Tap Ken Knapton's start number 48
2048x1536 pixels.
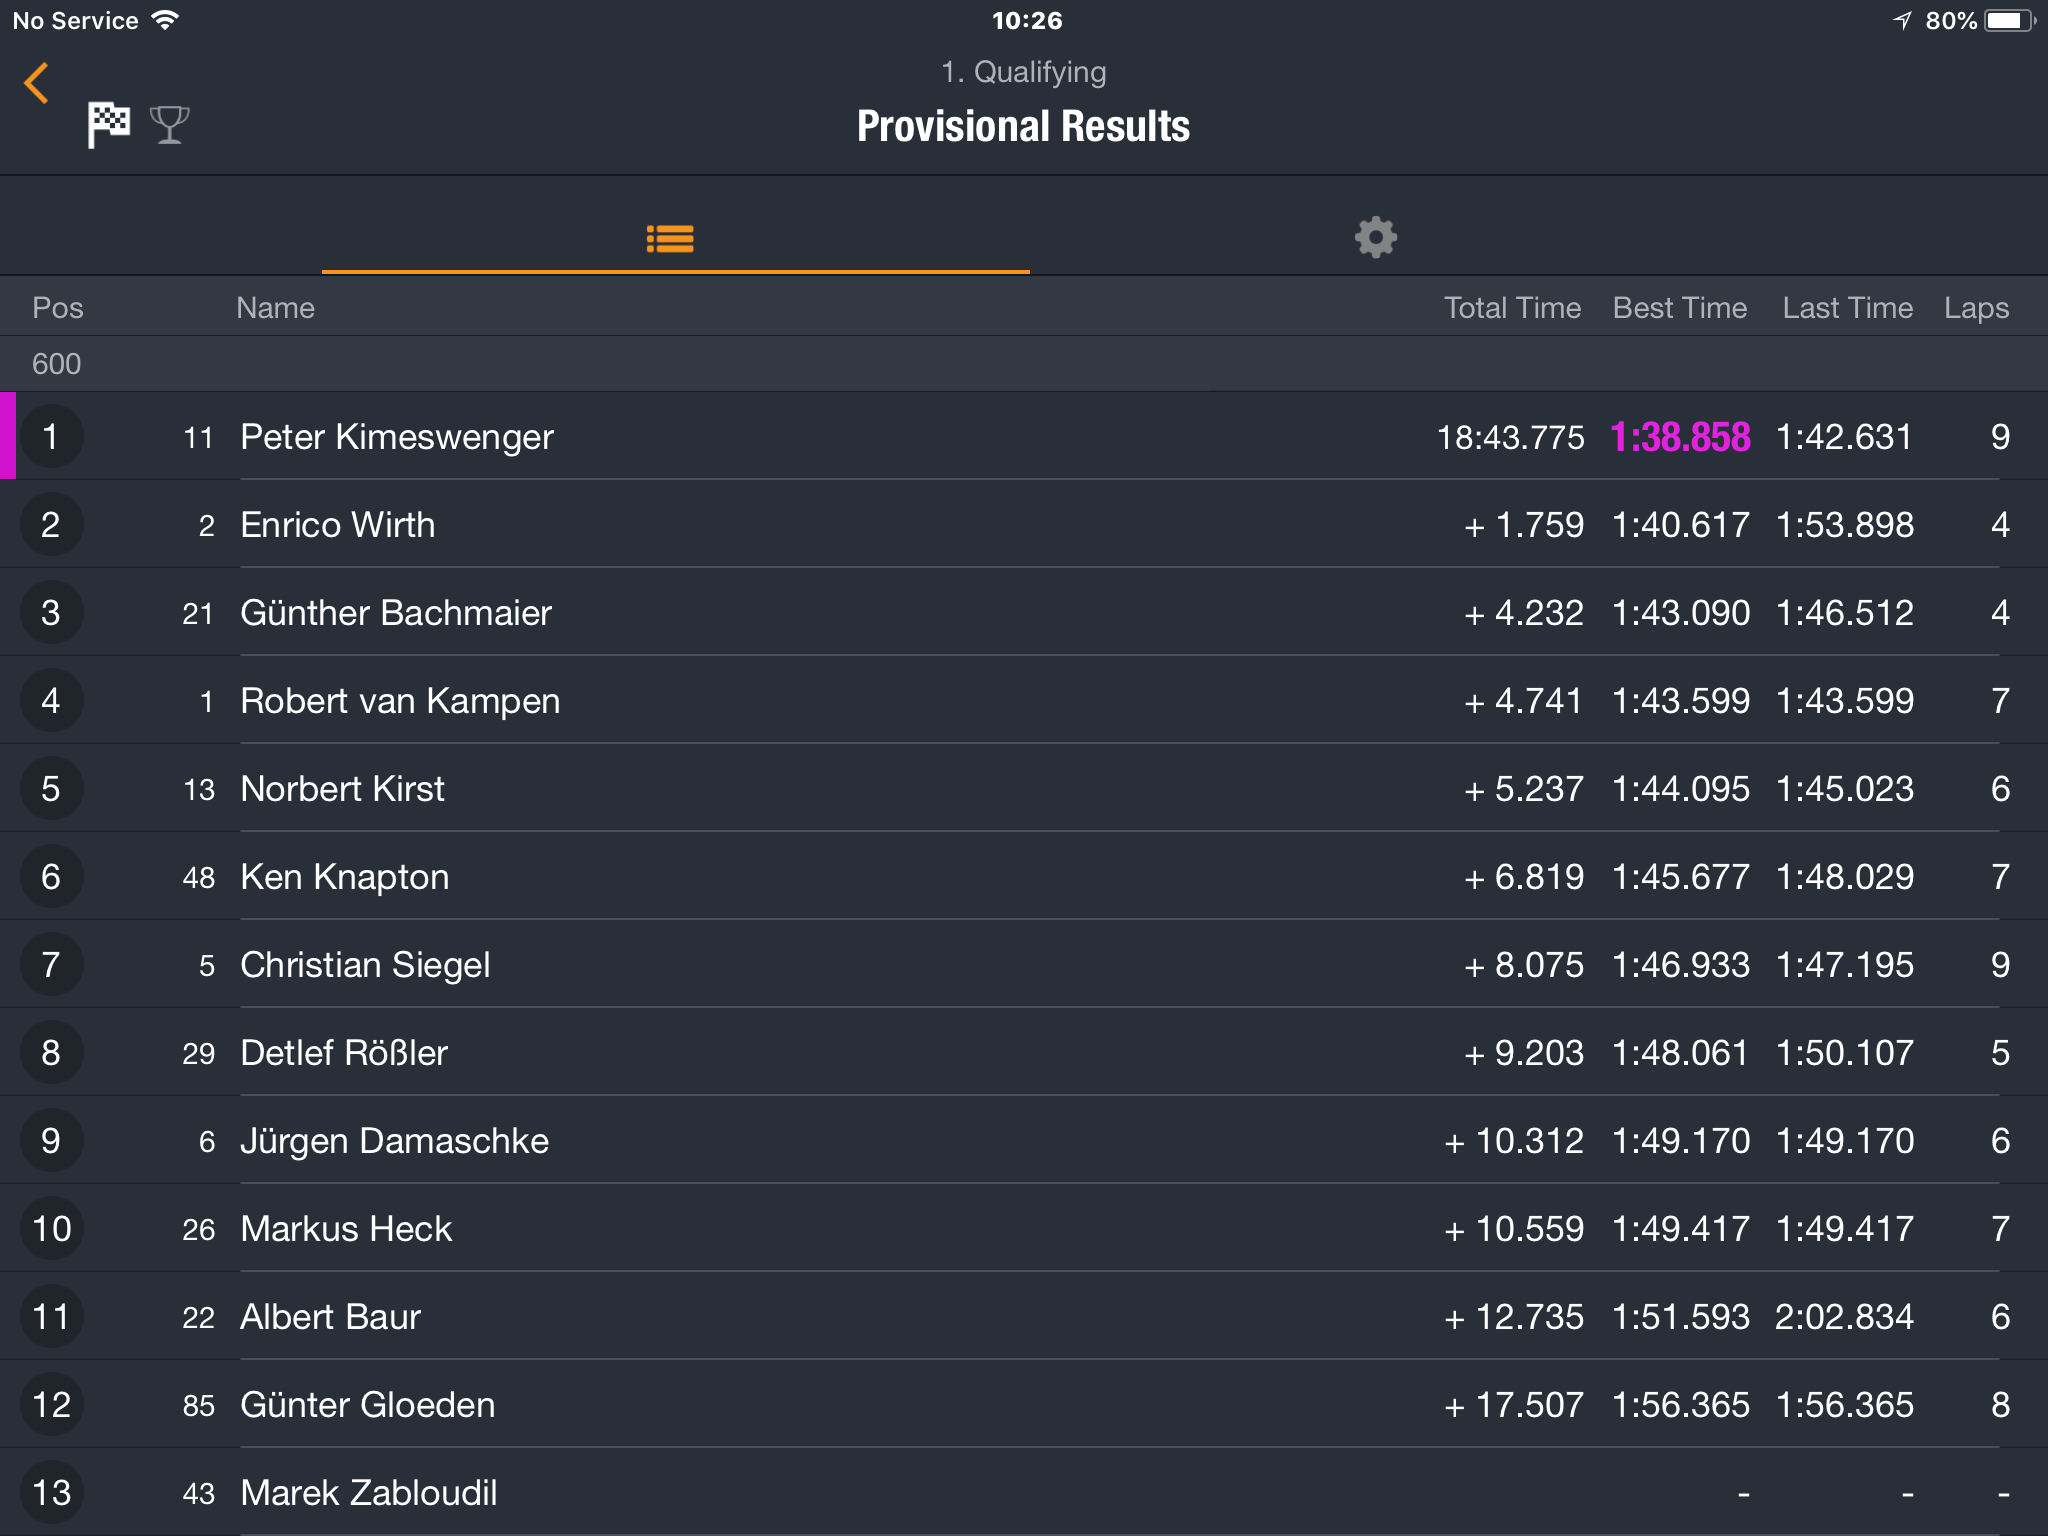[x=199, y=877]
